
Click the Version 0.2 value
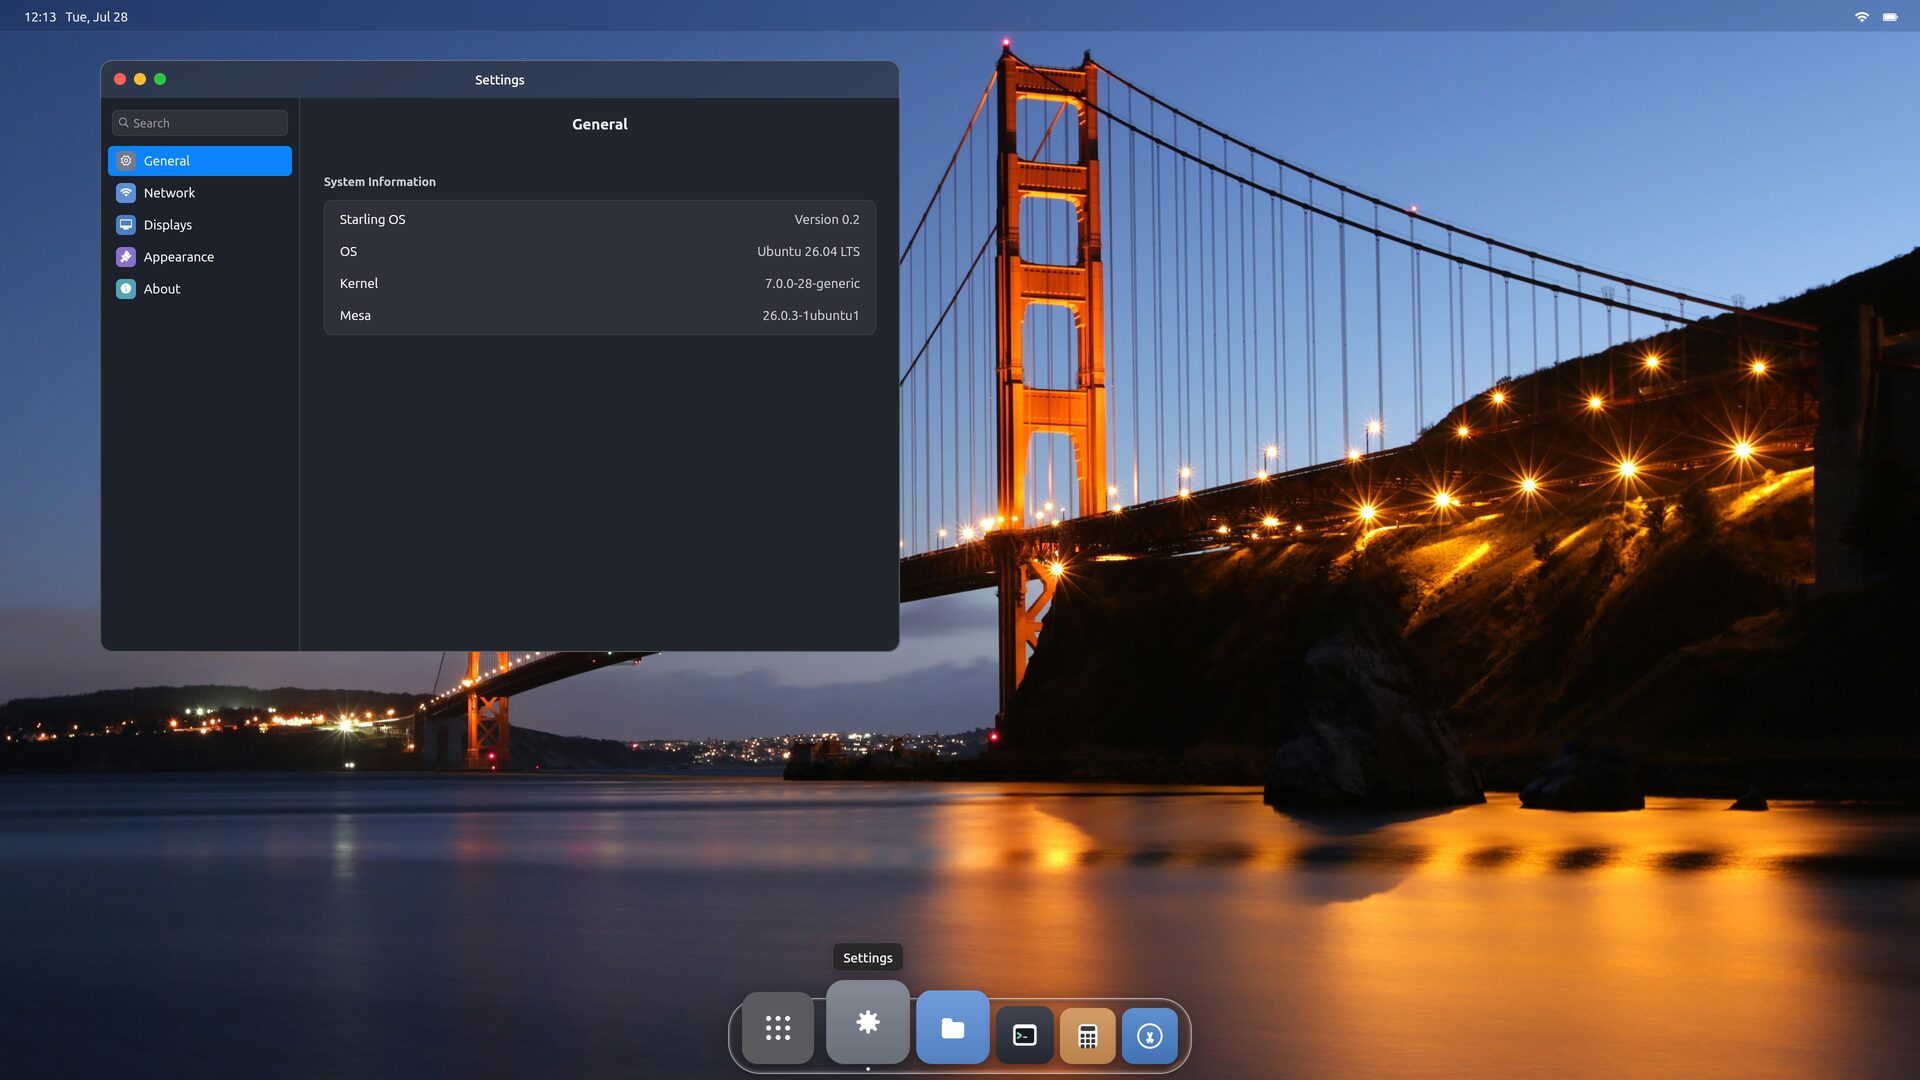827,219
